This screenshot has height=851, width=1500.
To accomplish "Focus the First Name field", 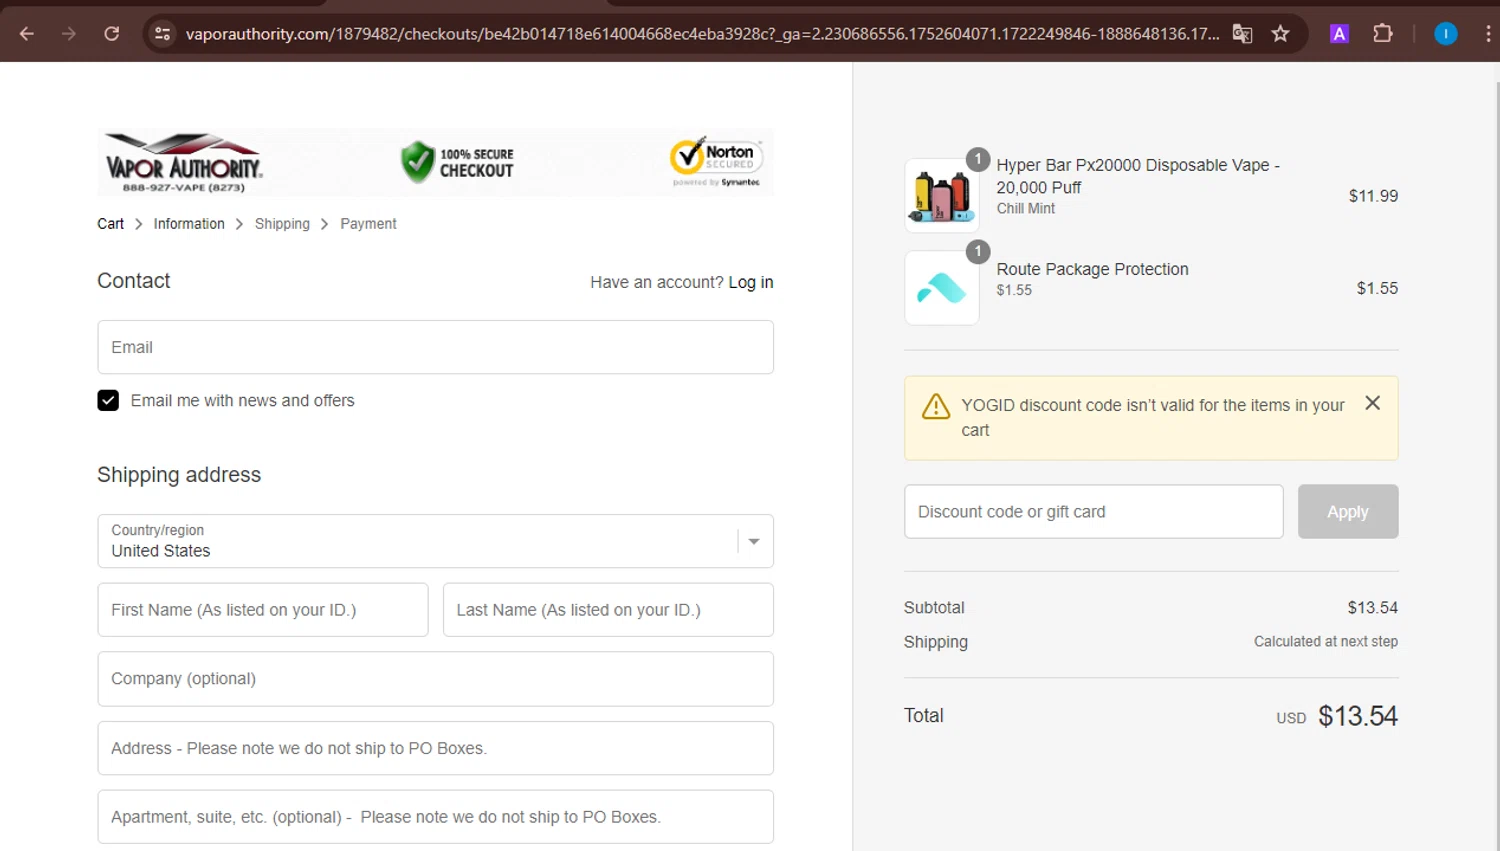I will tap(263, 610).
